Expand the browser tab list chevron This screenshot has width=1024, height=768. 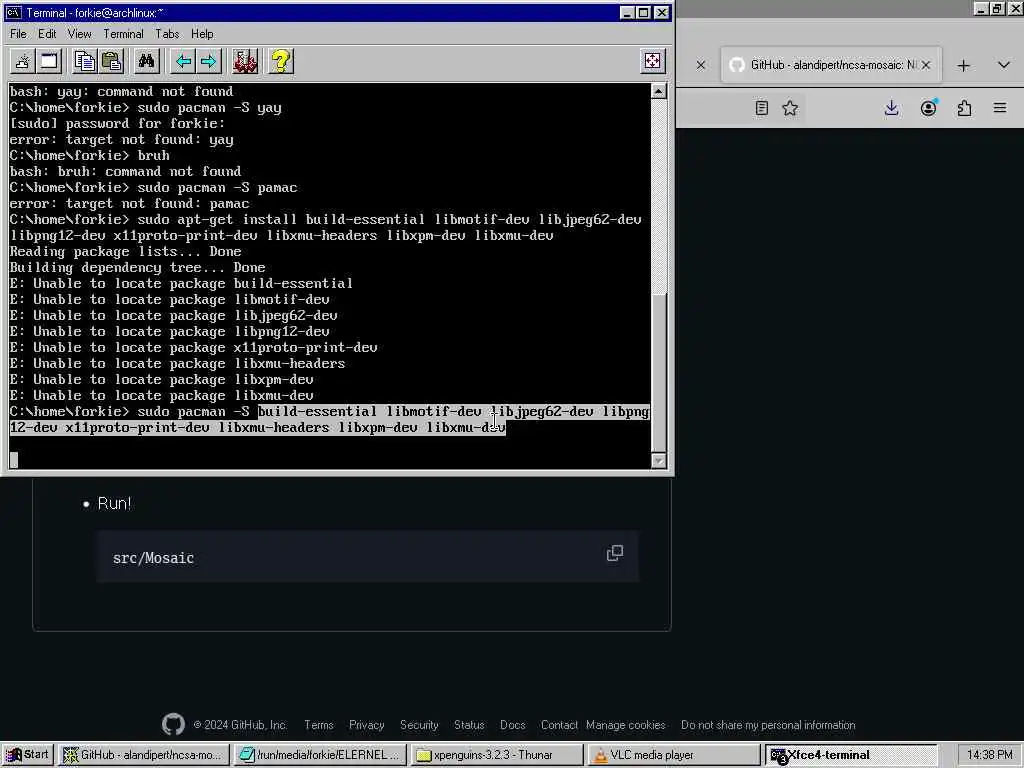click(x=1004, y=65)
